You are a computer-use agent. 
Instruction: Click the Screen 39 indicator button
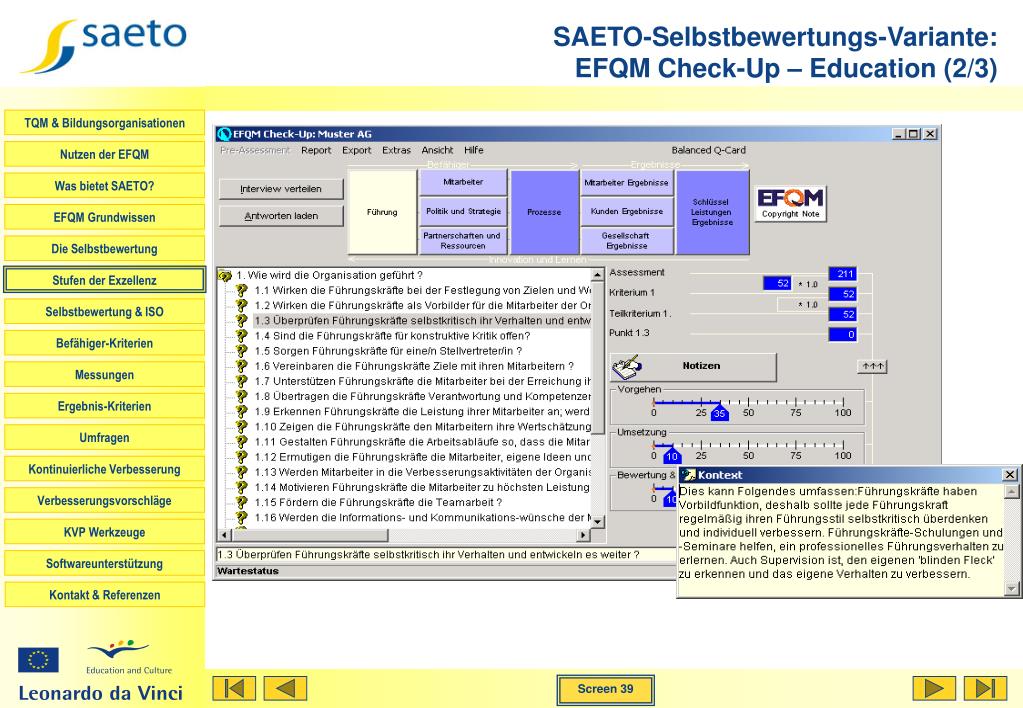[x=605, y=689]
